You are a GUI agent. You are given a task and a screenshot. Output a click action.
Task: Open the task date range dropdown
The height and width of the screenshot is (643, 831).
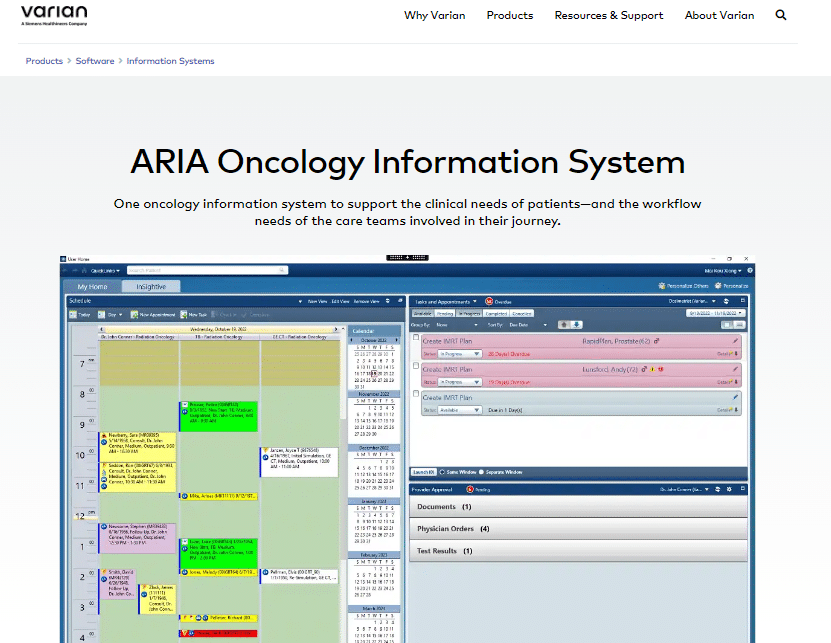pos(715,313)
